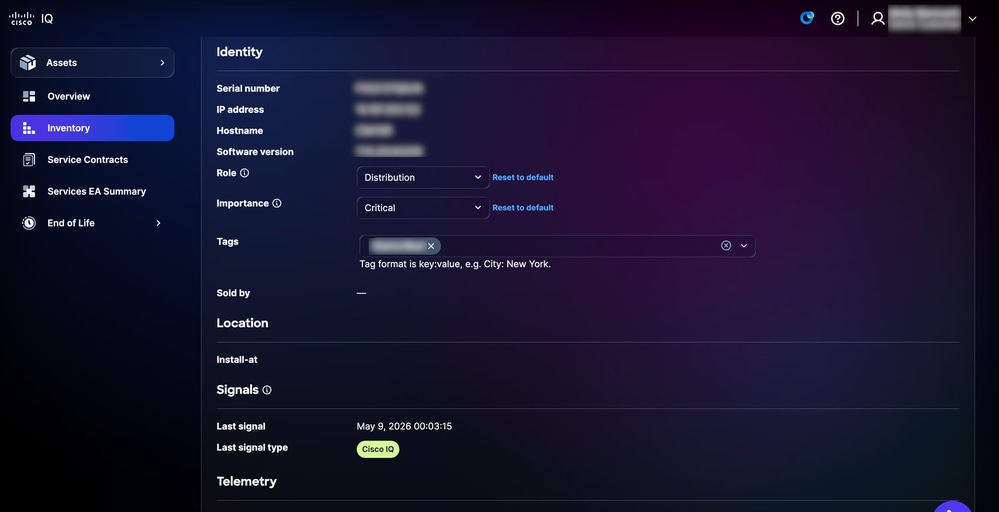Click the Identity section heading
Screen dimensions: 999x512
click(240, 52)
